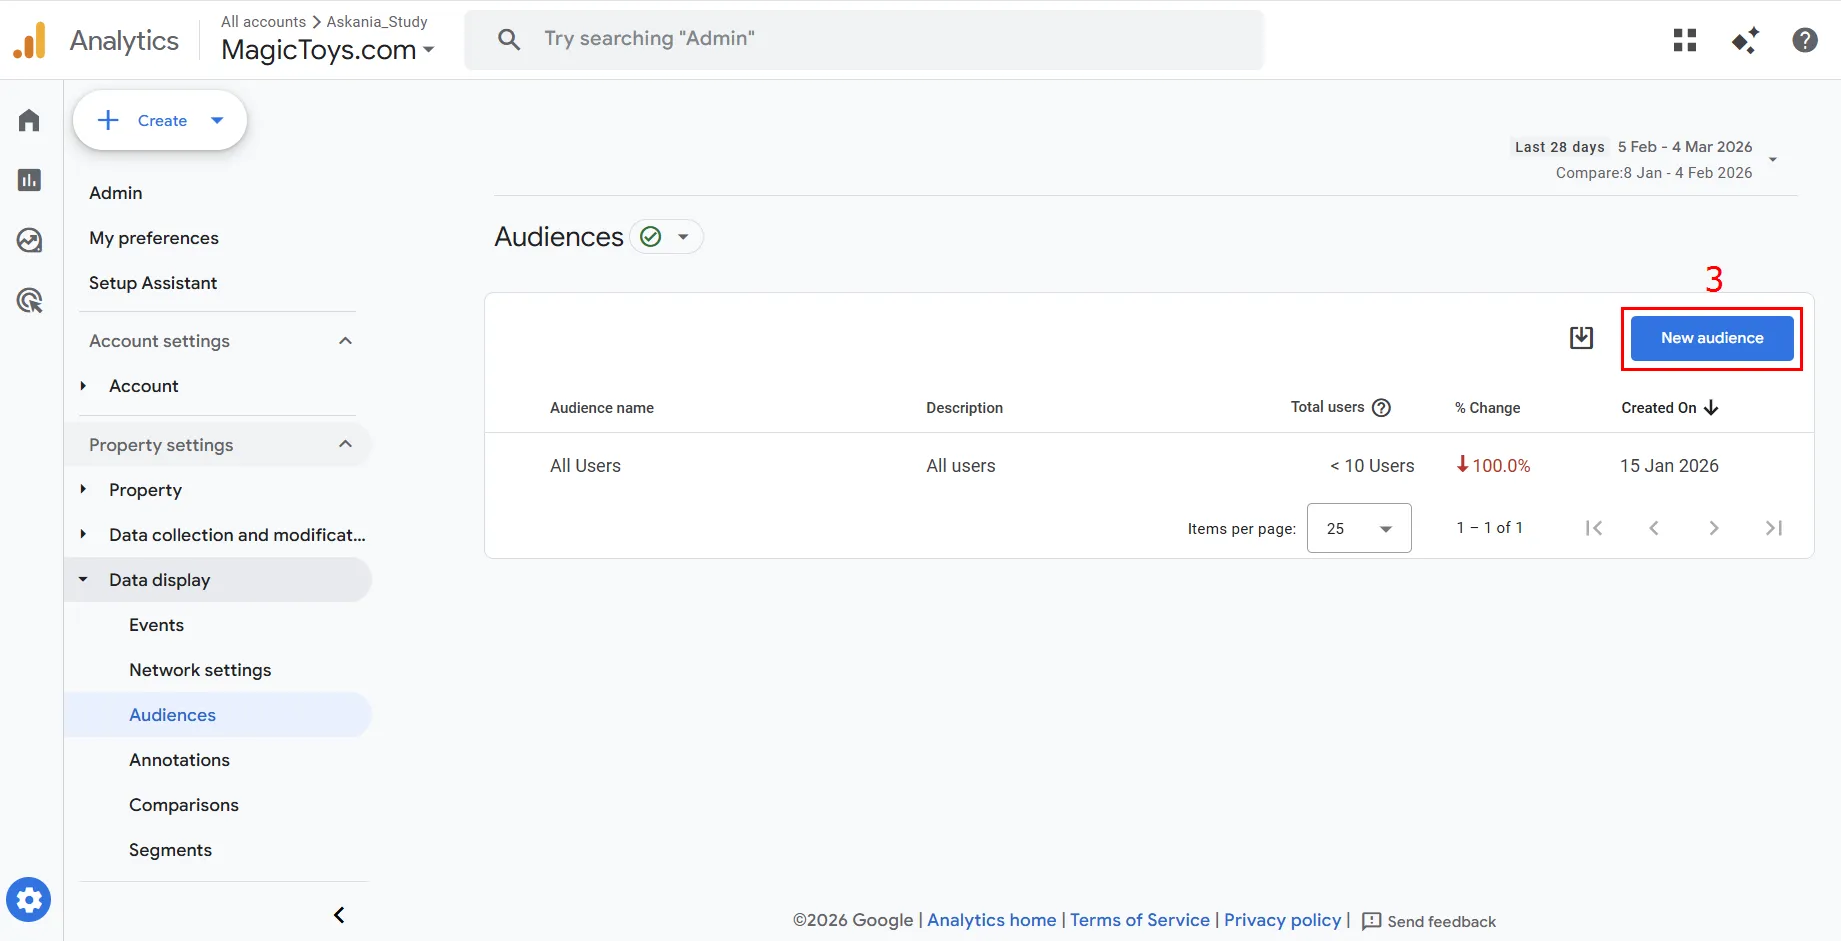The image size is (1841, 941).
Task: Click the New audience button
Action: coord(1711,338)
